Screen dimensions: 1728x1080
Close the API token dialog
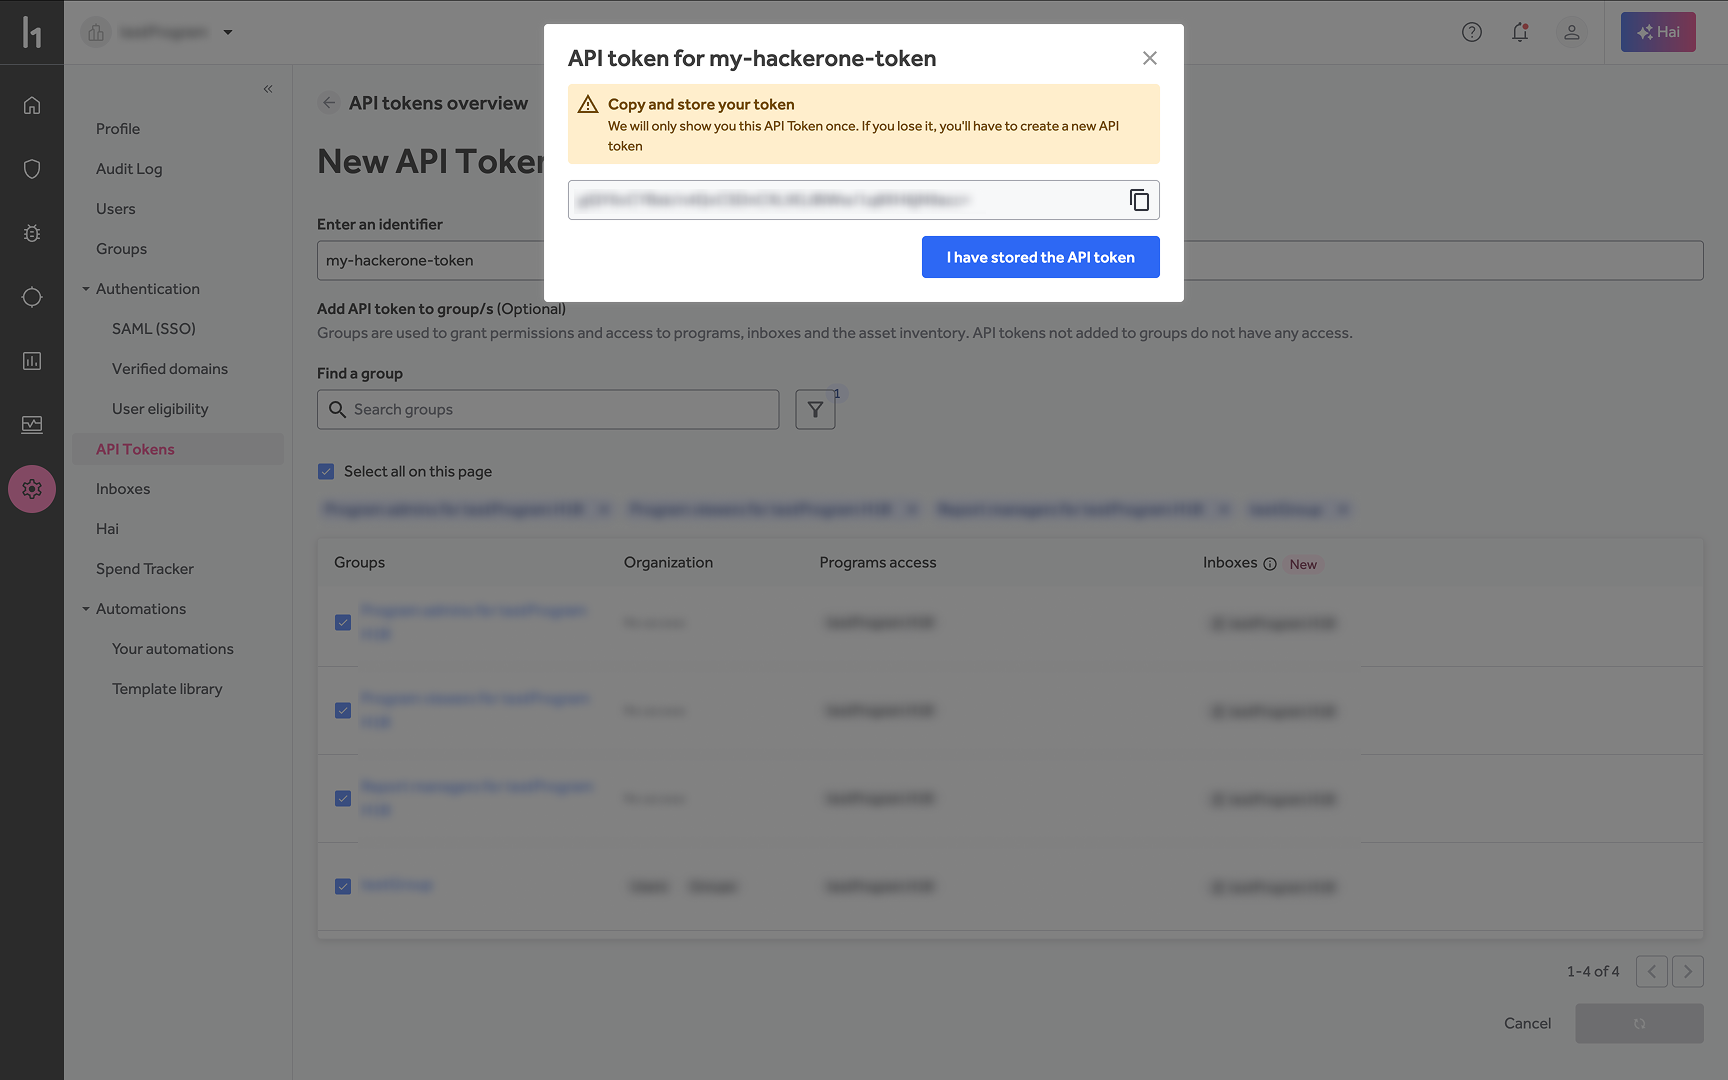pyautogui.click(x=1150, y=58)
